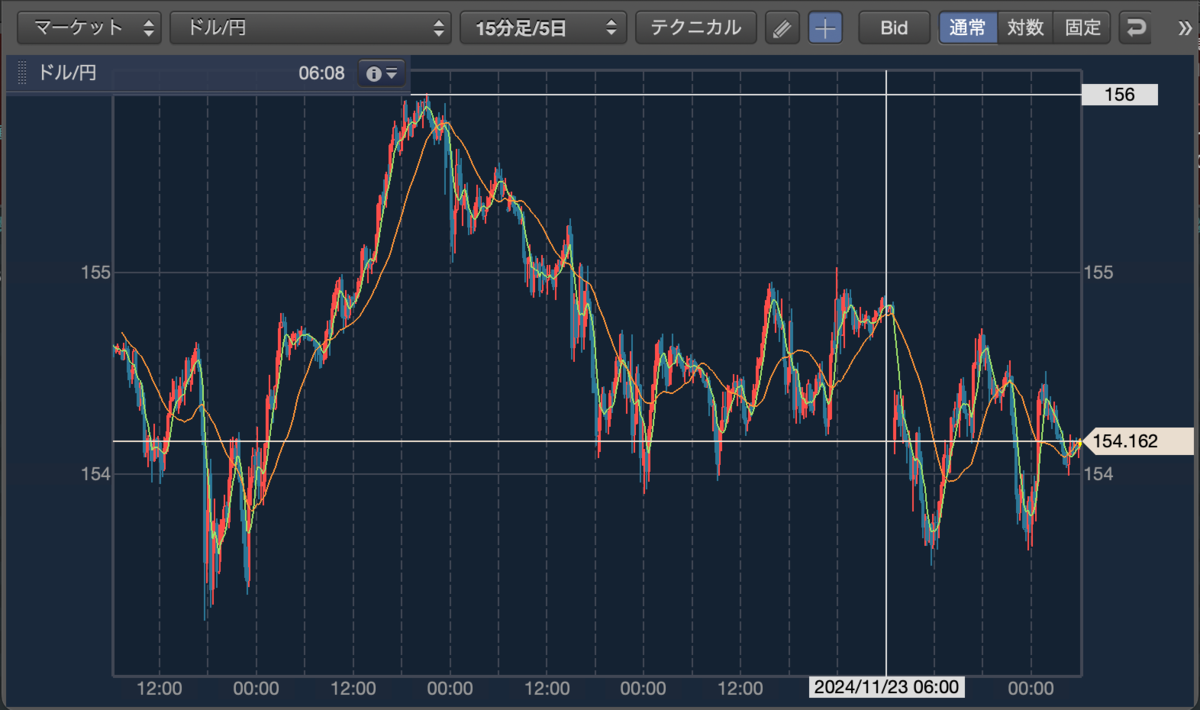This screenshot has height=710, width=1200.
Task: Click the 156 price line label
Action: [x=1119, y=95]
